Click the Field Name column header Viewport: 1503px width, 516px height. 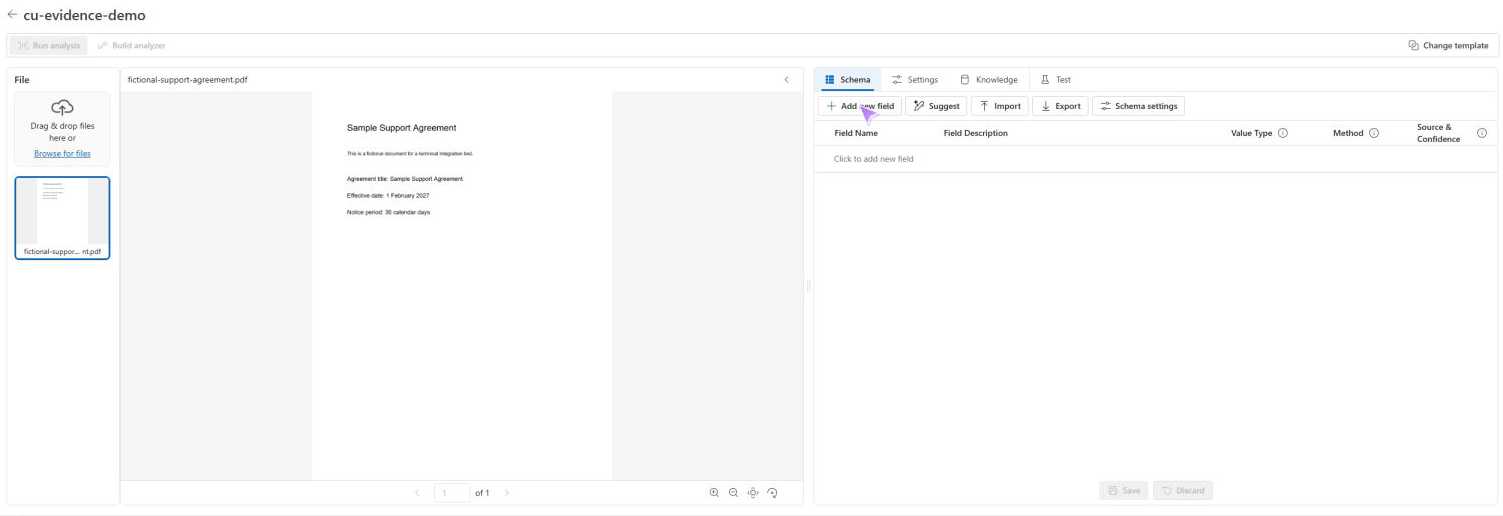856,133
